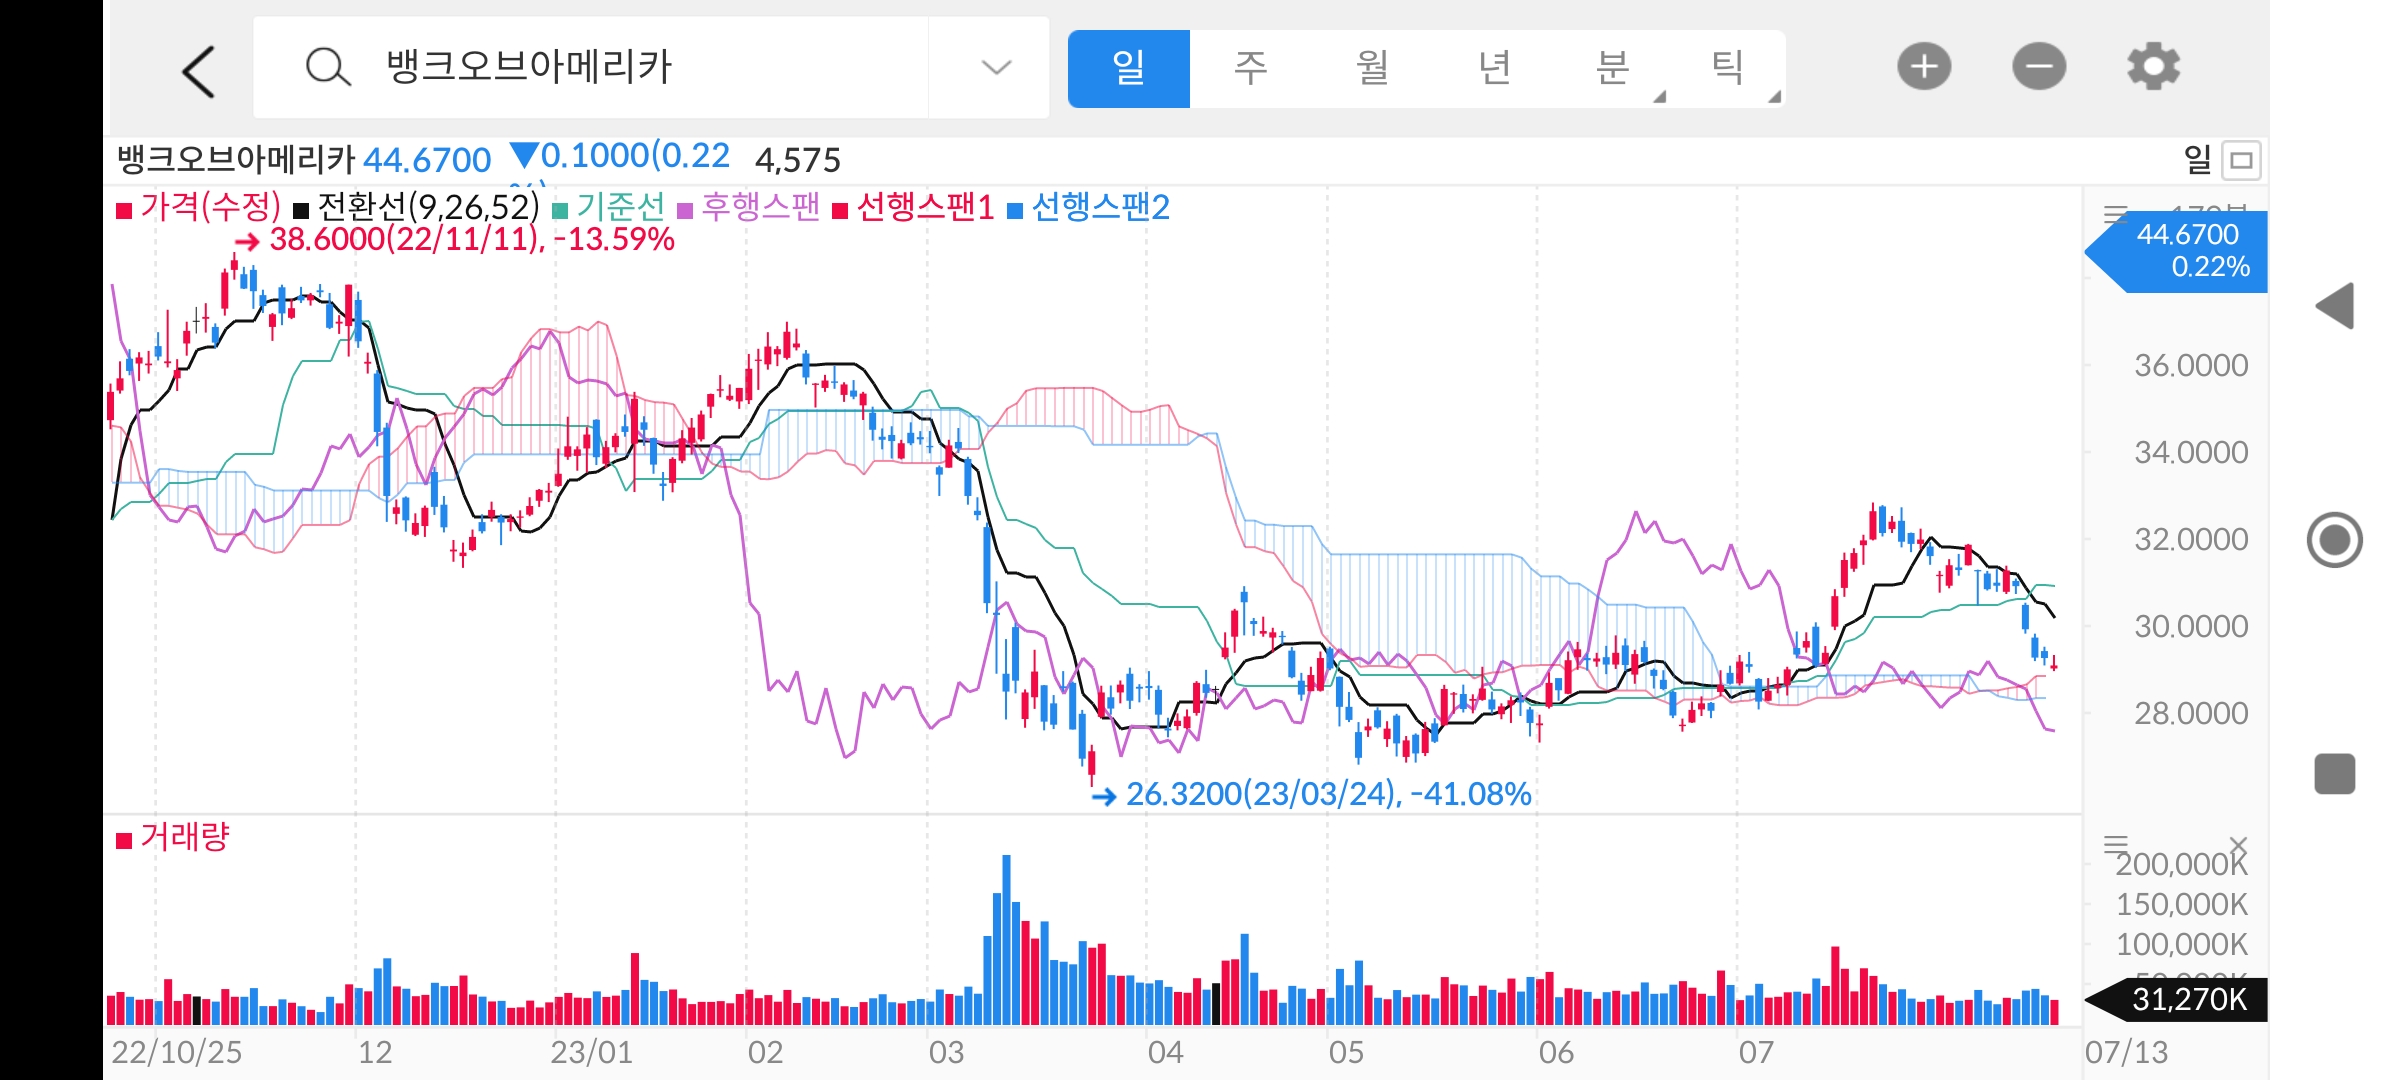This screenshot has height=1080, width=2400.
Task: Close the volume pane with X
Action: click(x=2238, y=846)
